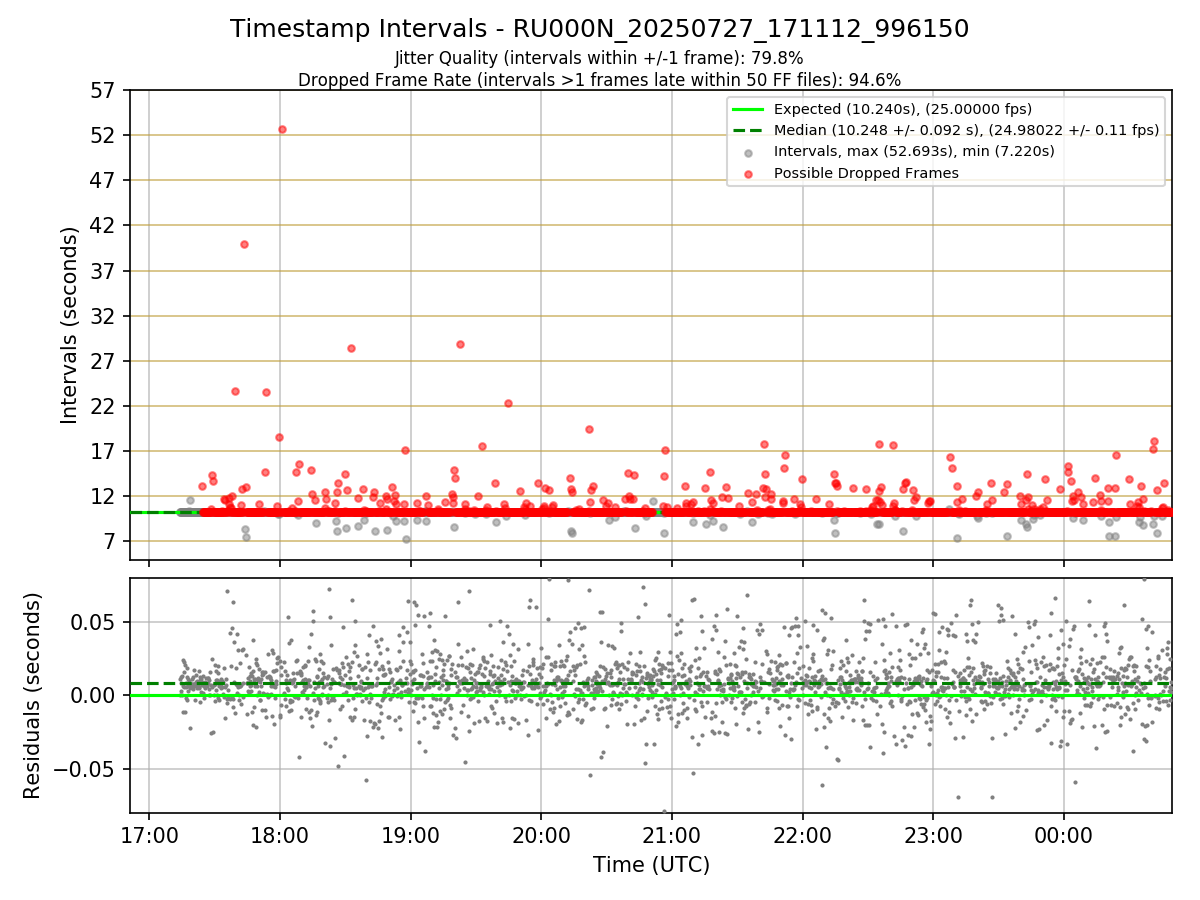
Task: Click the red legend marker for dropped frames
Action: 749,173
